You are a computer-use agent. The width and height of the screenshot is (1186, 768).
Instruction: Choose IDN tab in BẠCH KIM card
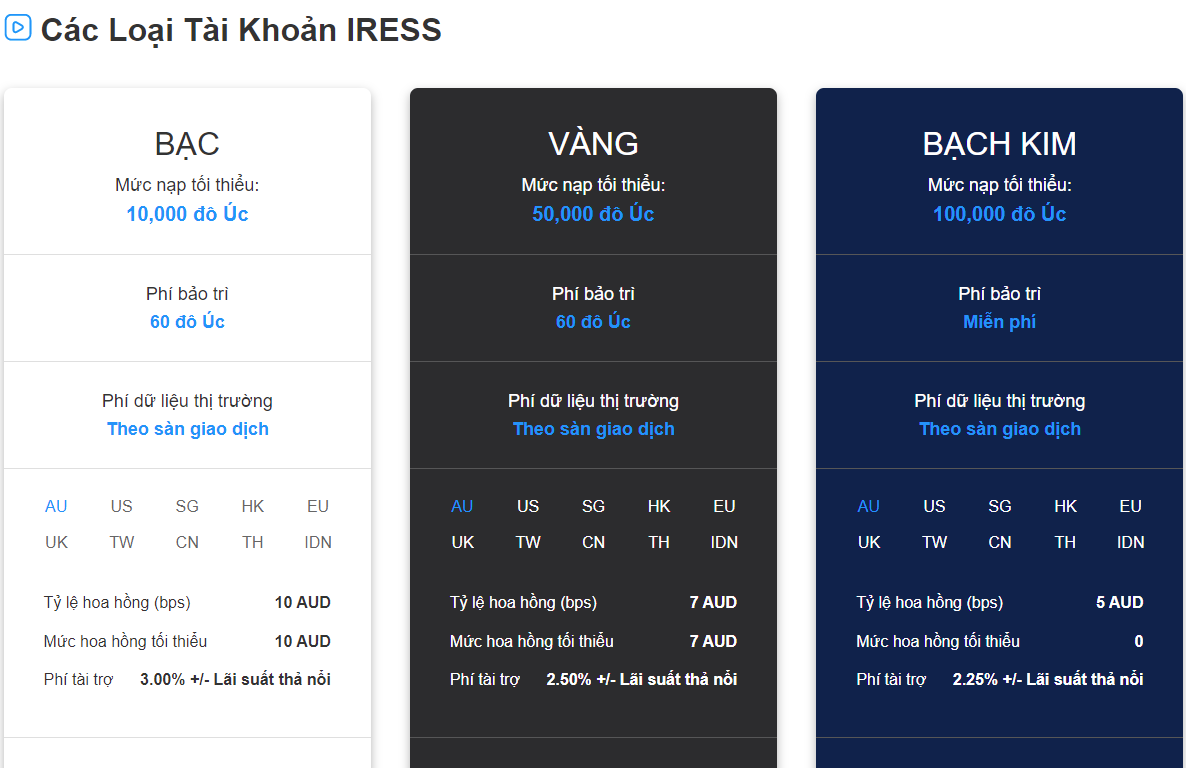coord(1131,543)
